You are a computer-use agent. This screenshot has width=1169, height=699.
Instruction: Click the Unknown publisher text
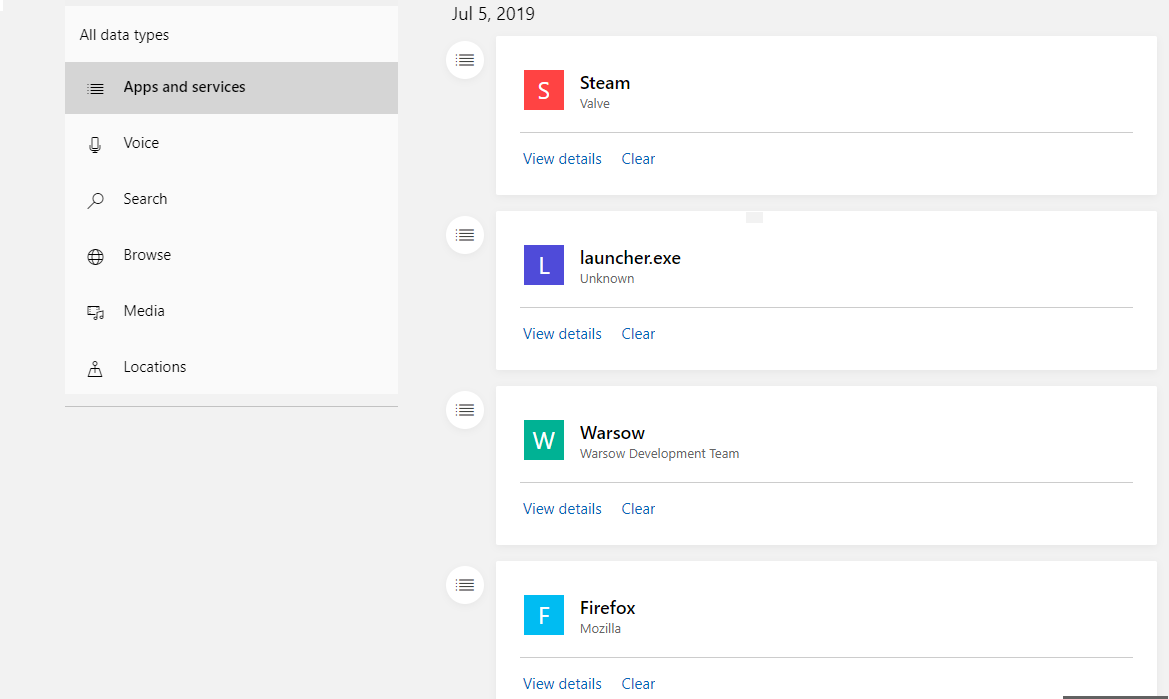(607, 279)
